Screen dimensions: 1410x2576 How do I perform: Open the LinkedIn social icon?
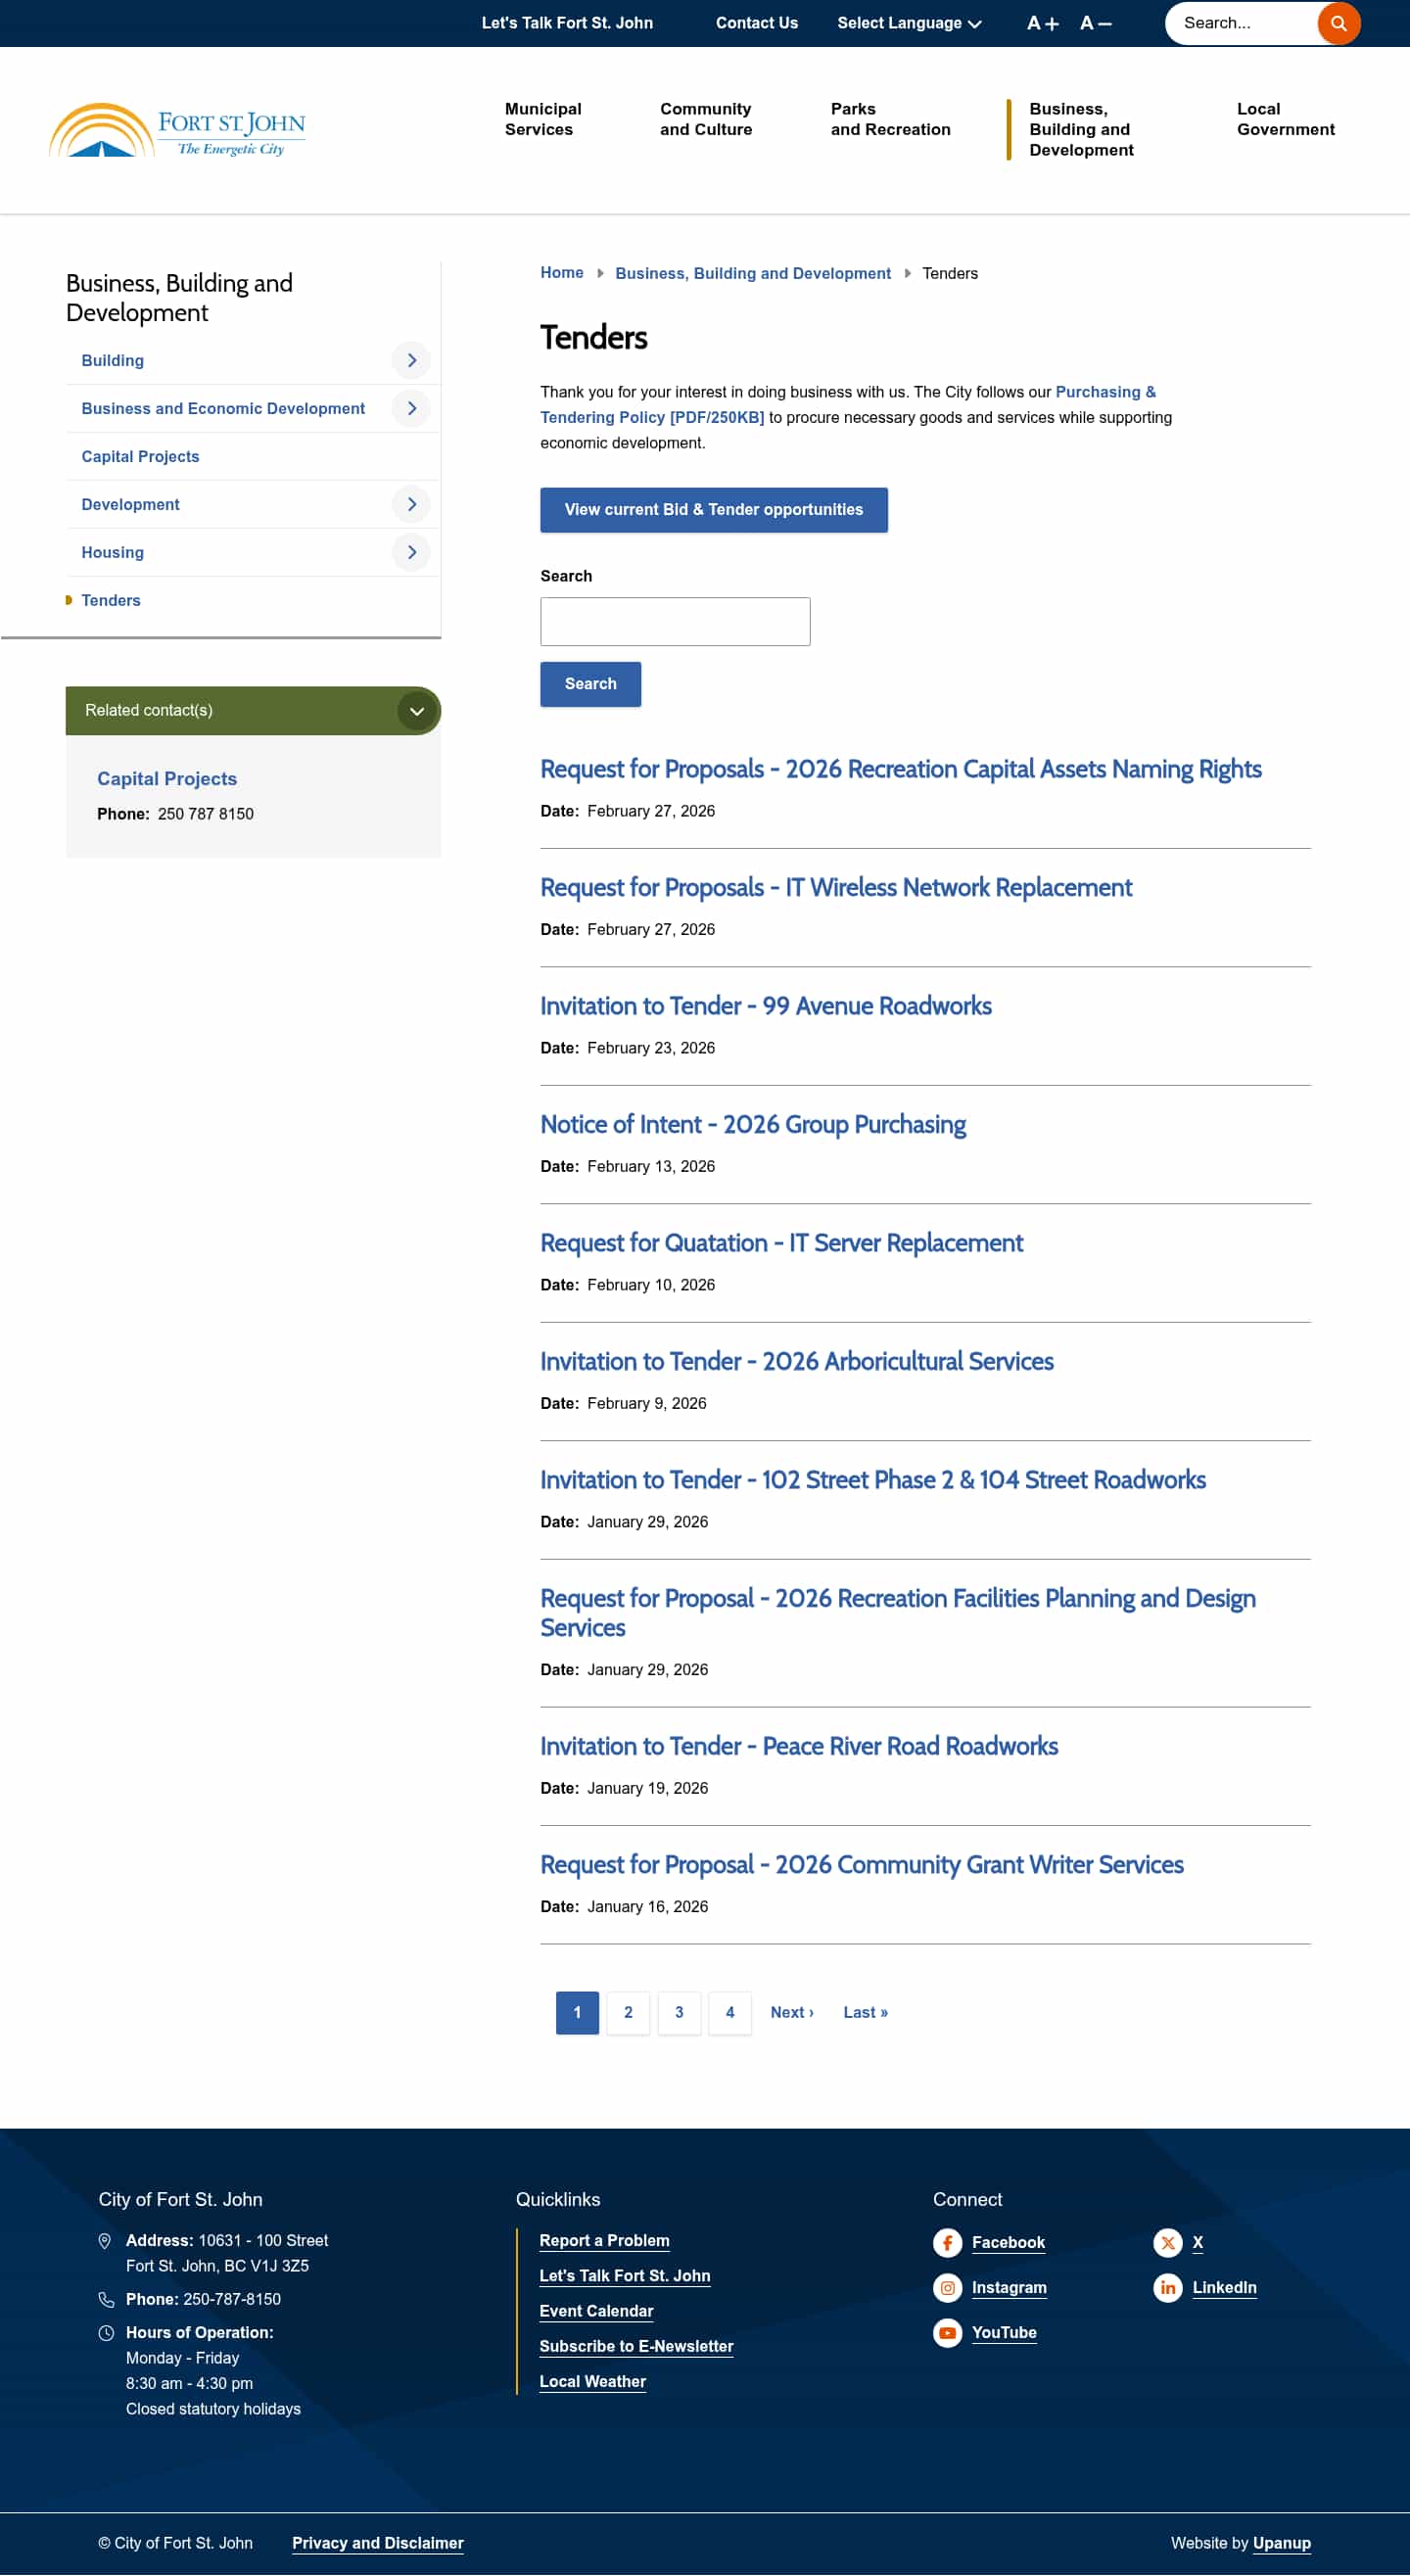pyautogui.click(x=1167, y=2287)
